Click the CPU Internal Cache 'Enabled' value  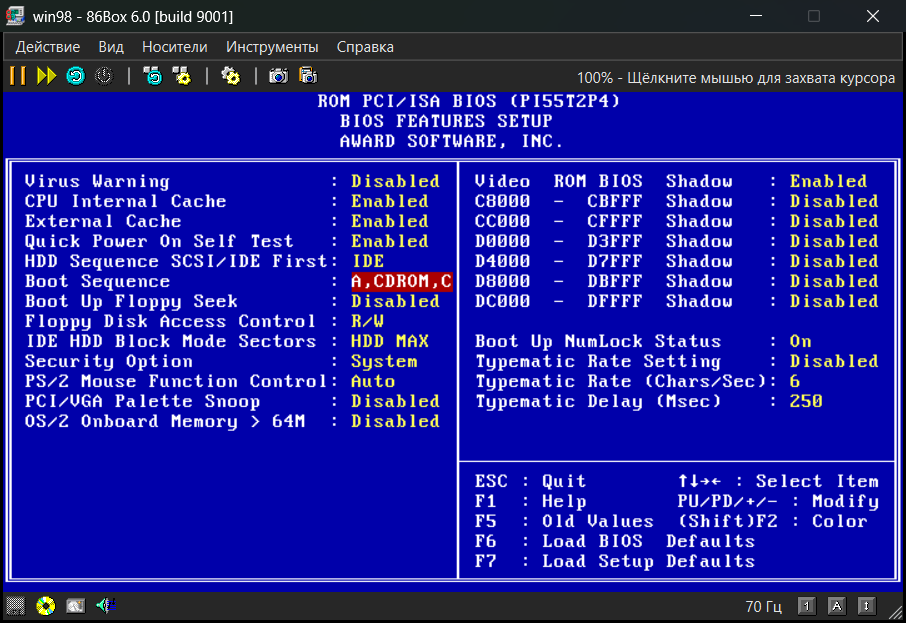coord(390,202)
